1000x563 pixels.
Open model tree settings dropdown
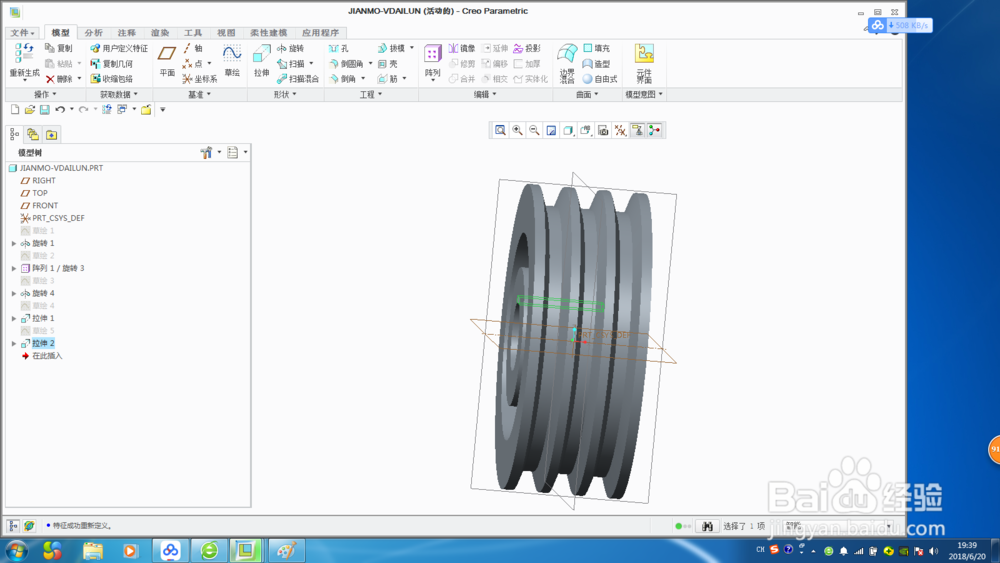[x=210, y=152]
